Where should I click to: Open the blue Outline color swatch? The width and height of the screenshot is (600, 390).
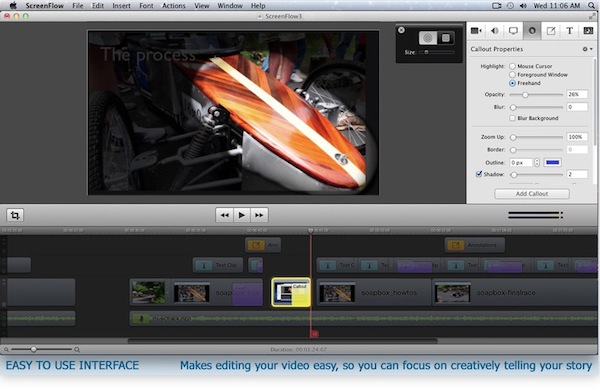pos(553,162)
